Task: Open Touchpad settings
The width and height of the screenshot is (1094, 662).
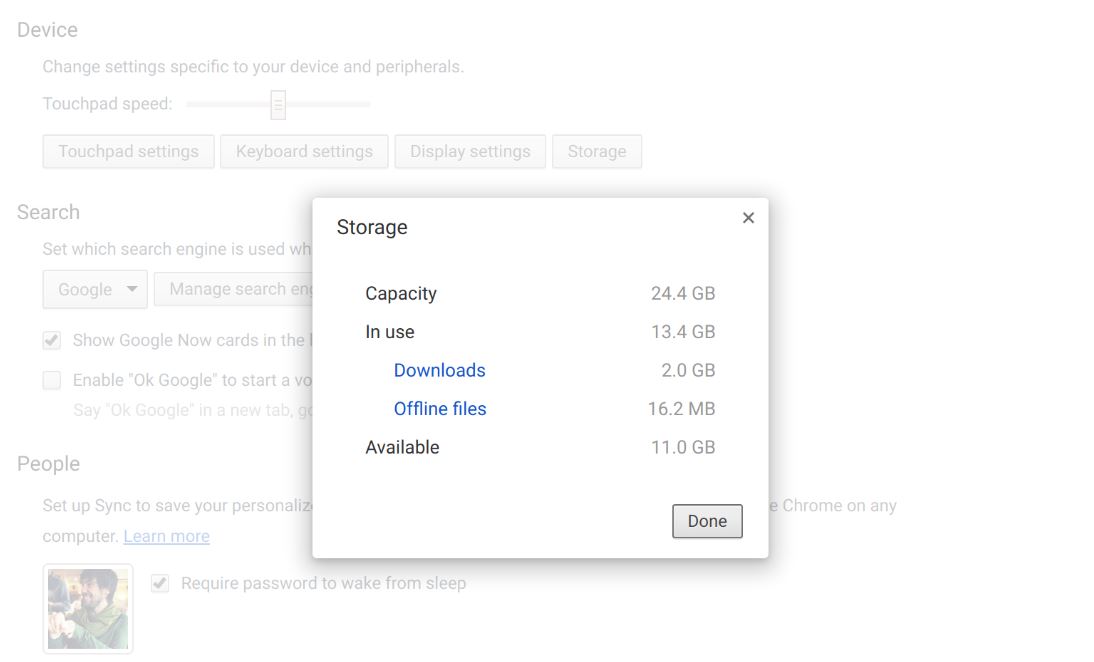Action: [128, 152]
